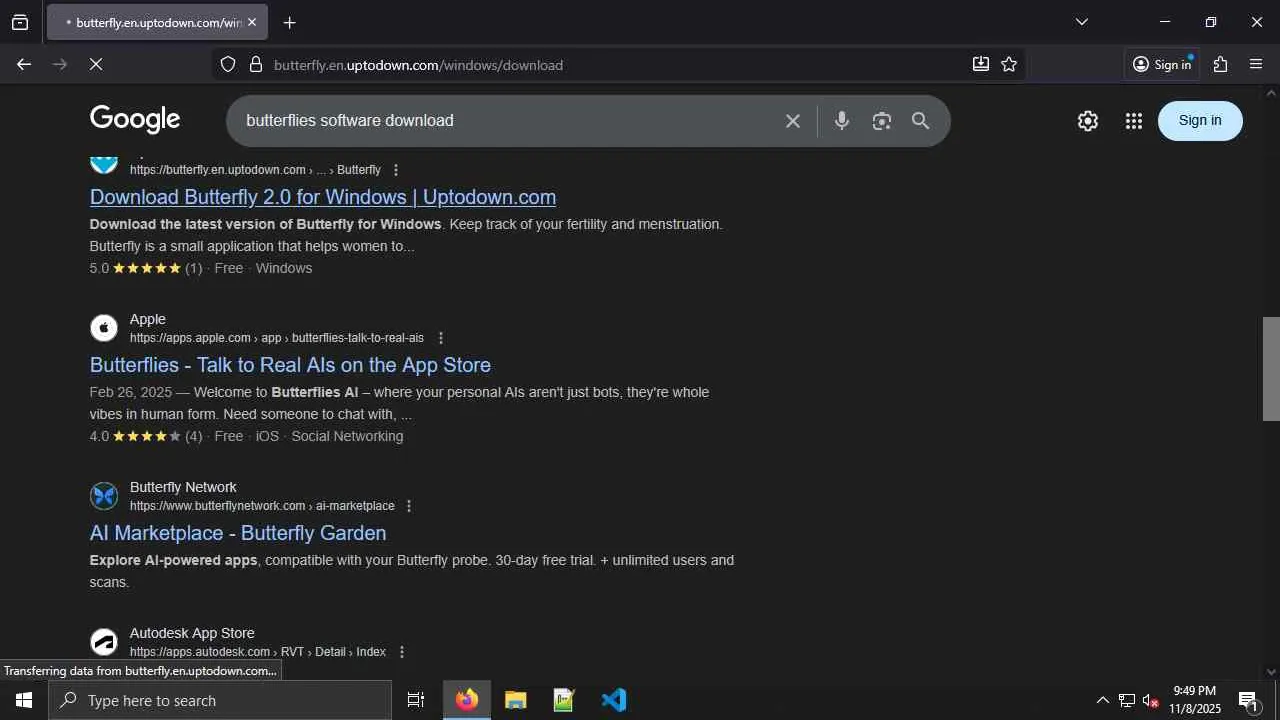
Task: Click the butterfly.en.uptodown.com breadcrumb URL
Action: (255, 170)
